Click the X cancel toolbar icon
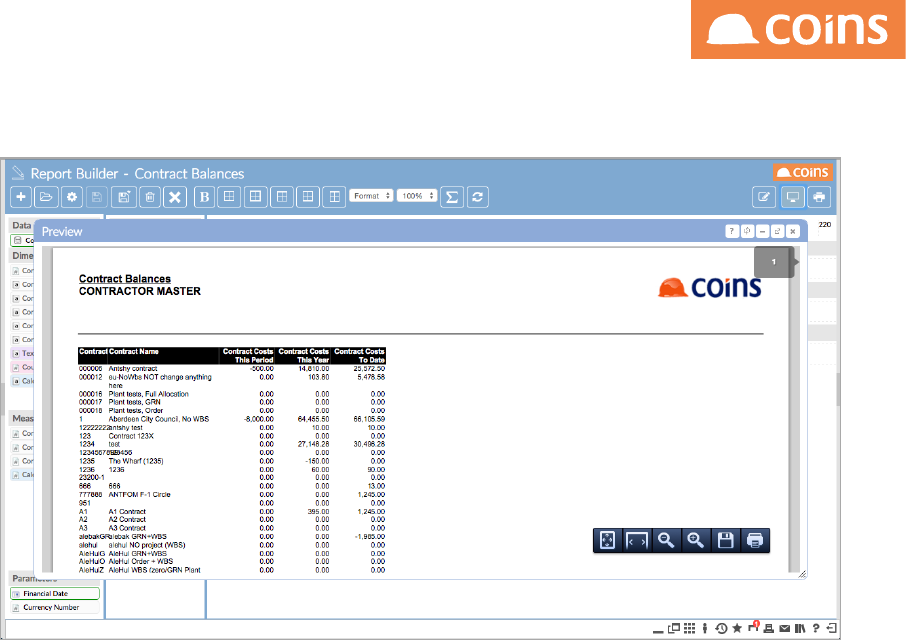This screenshot has width=906, height=640. (174, 197)
